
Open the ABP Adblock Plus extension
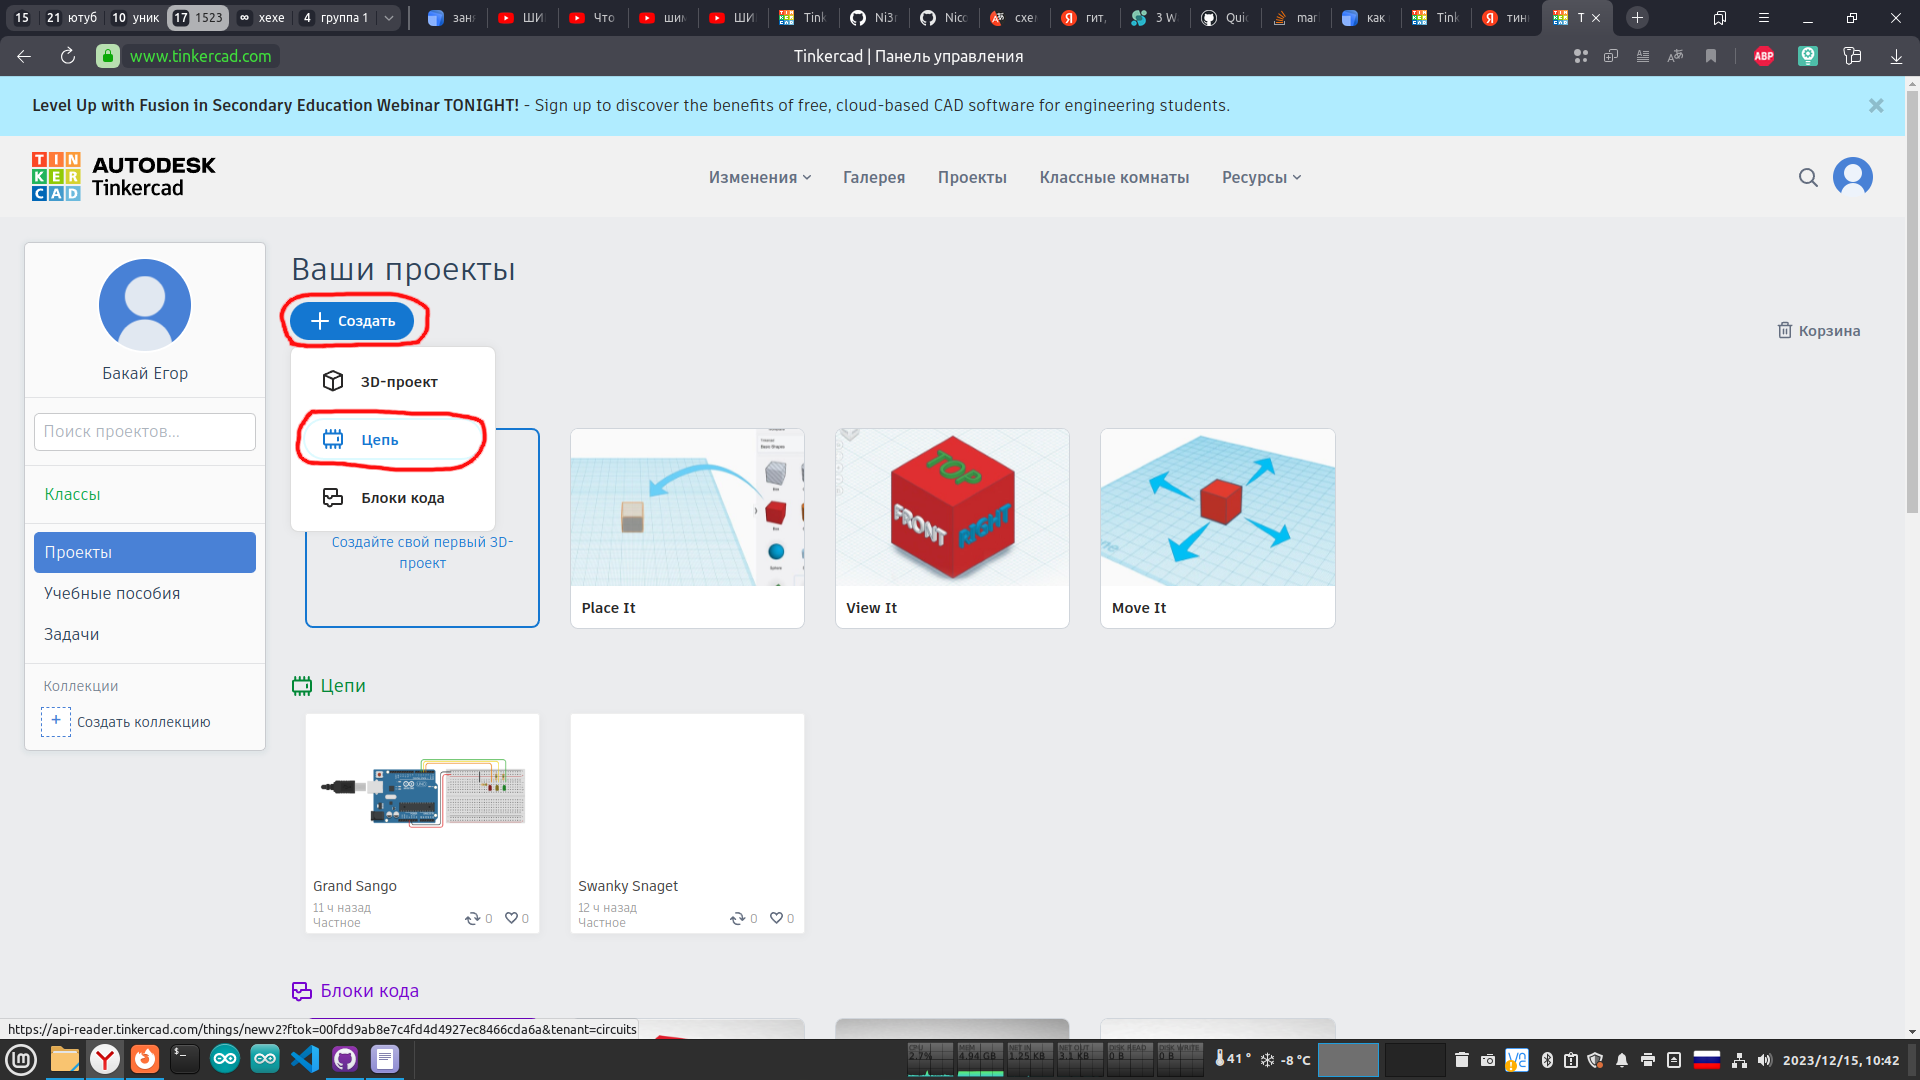1764,56
